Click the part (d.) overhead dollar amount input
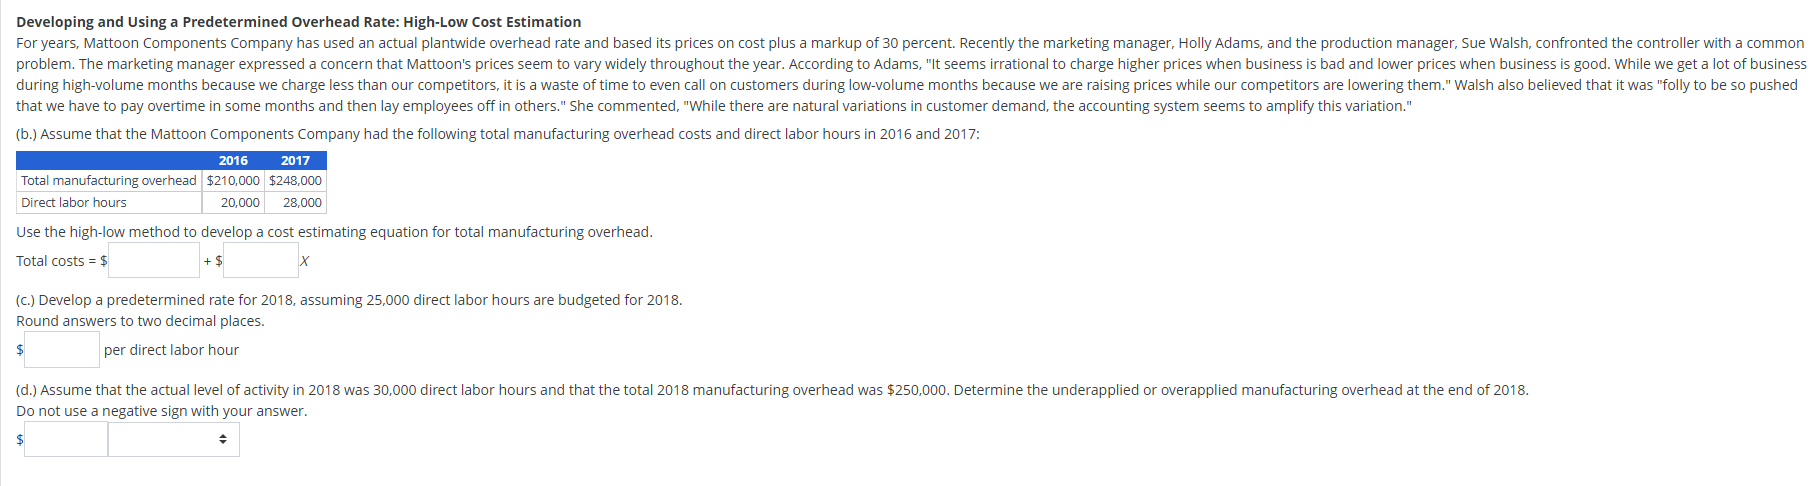The width and height of the screenshot is (1818, 486). 66,439
